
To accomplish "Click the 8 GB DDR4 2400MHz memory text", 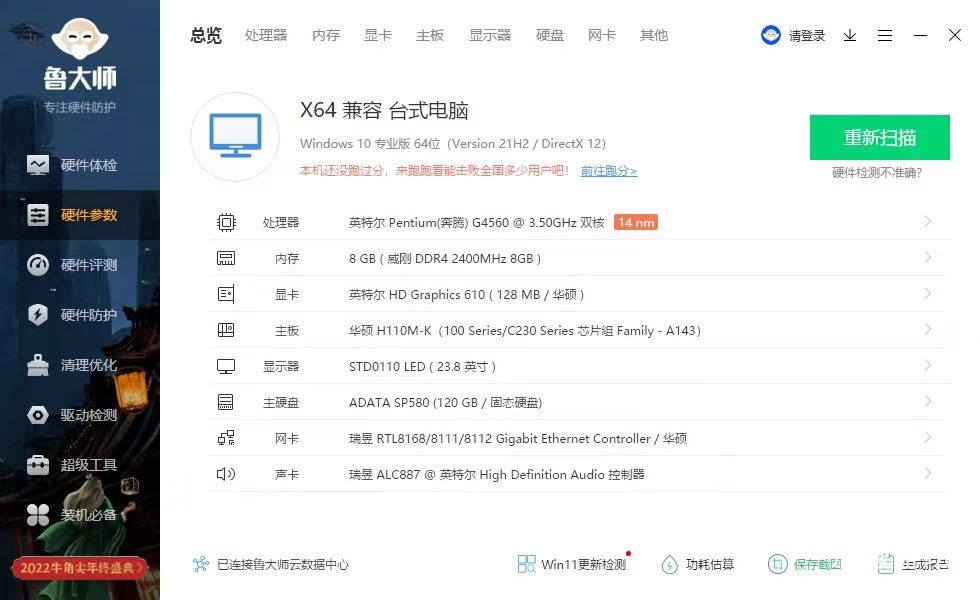I will pyautogui.click(x=444, y=259).
